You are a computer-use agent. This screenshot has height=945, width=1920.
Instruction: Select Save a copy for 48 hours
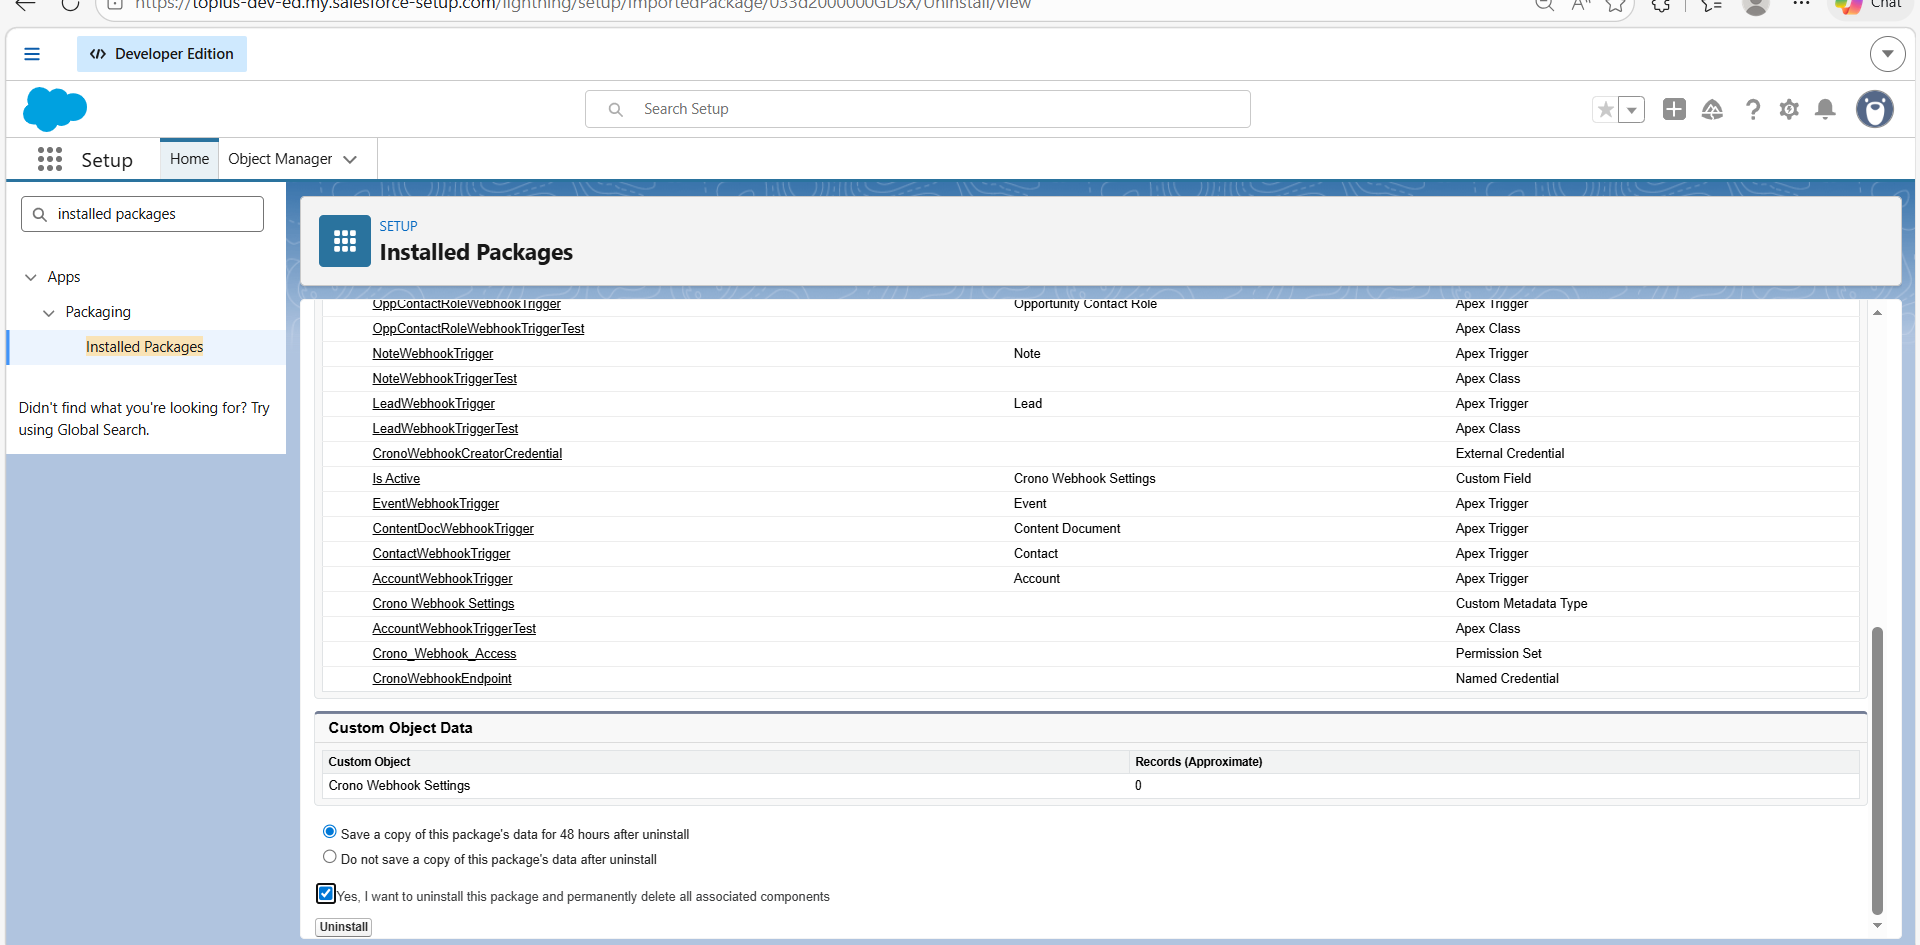pyautogui.click(x=330, y=832)
